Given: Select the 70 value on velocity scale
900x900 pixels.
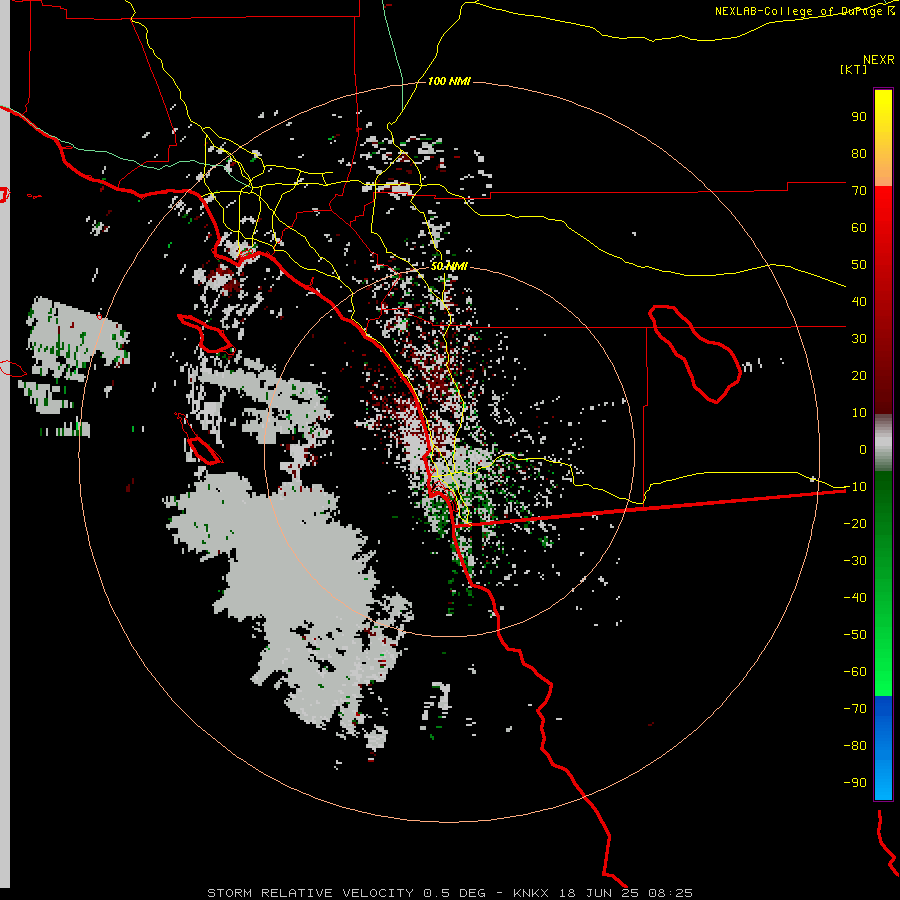Looking at the screenshot, I should [x=859, y=191].
